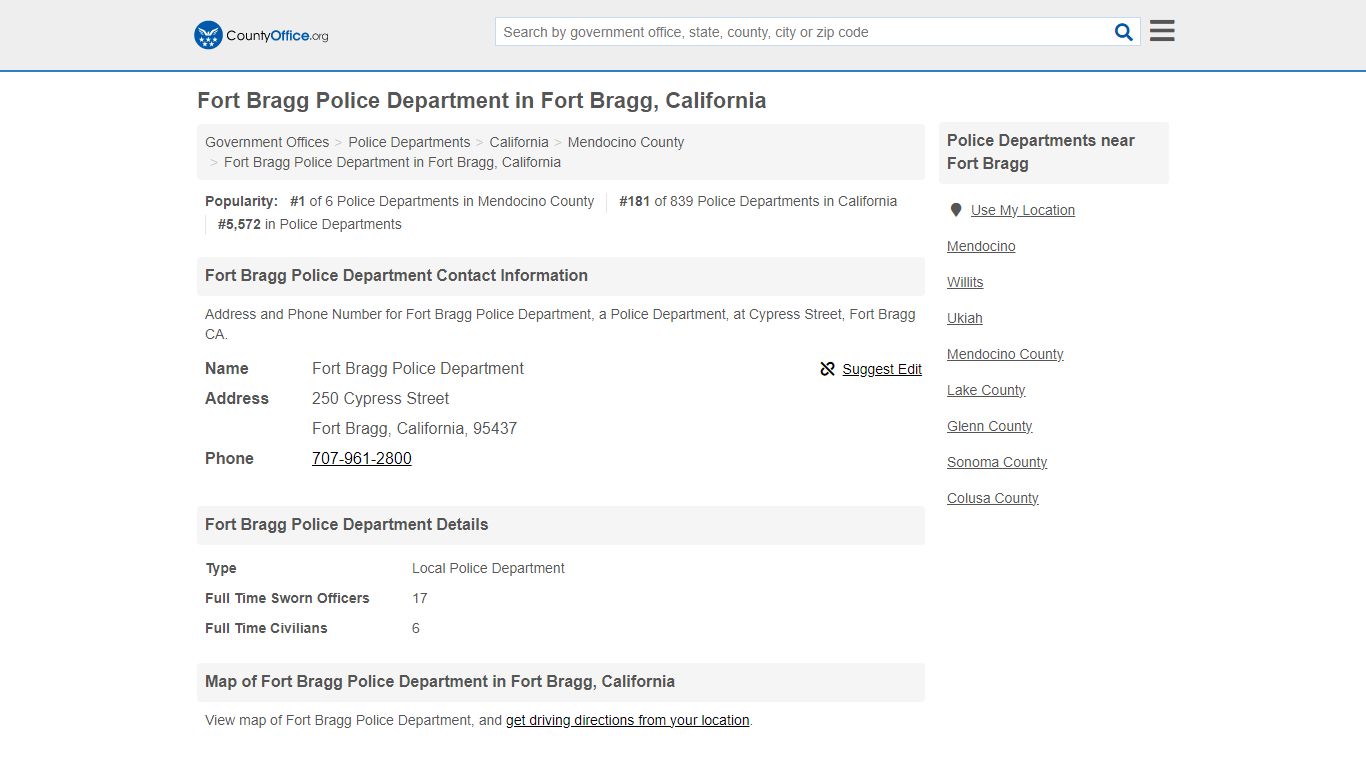
Task: Select the address text 250 Cypress Street
Action: 381,398
